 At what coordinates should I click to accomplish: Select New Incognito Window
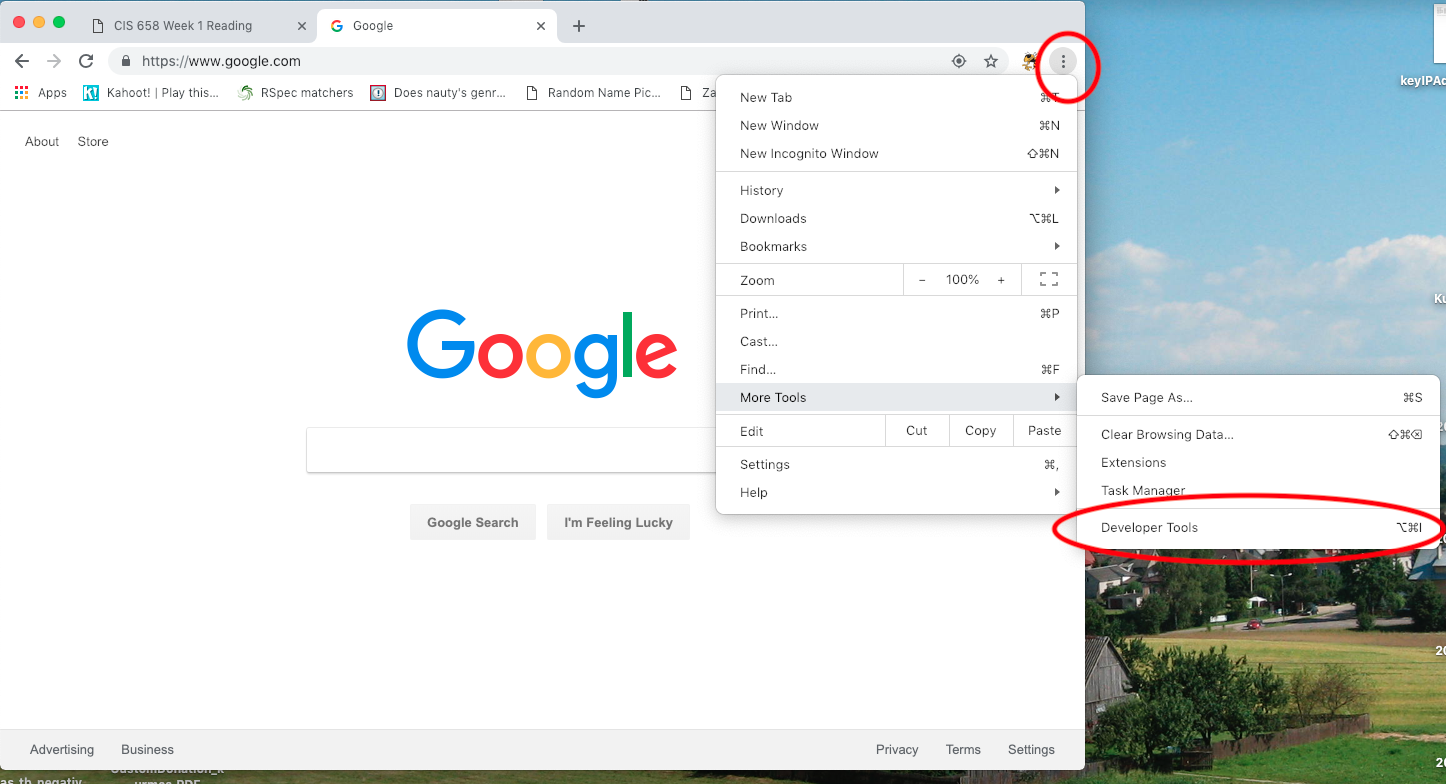click(897, 153)
